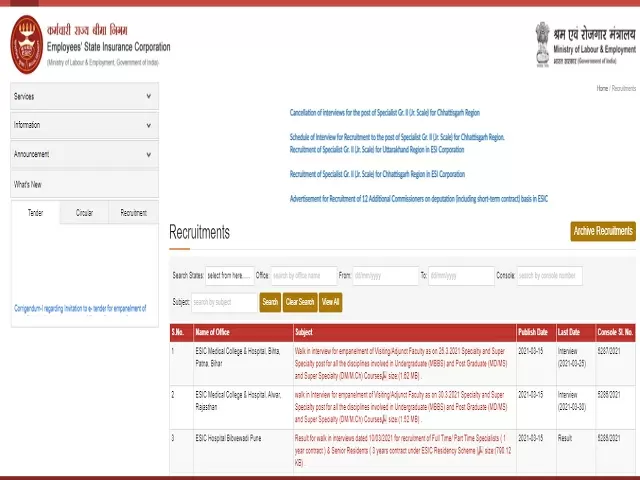Click the Archive Recruitments button
This screenshot has height=480, width=640.
coord(602,232)
